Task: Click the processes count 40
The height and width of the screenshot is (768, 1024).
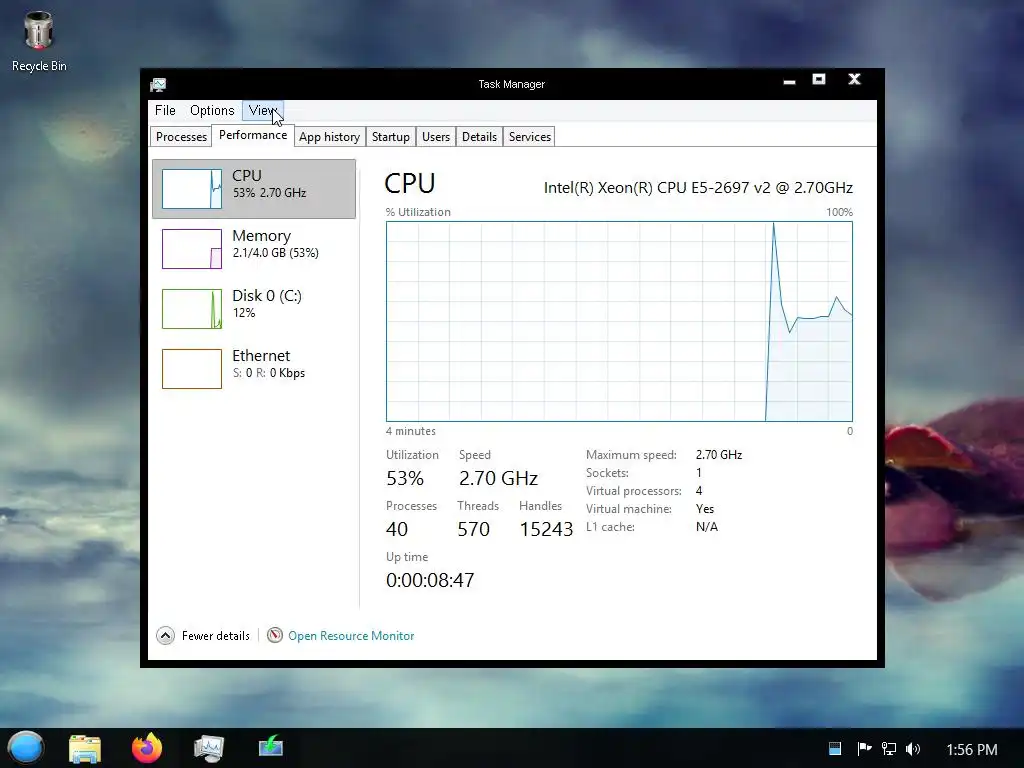Action: pyautogui.click(x=397, y=529)
